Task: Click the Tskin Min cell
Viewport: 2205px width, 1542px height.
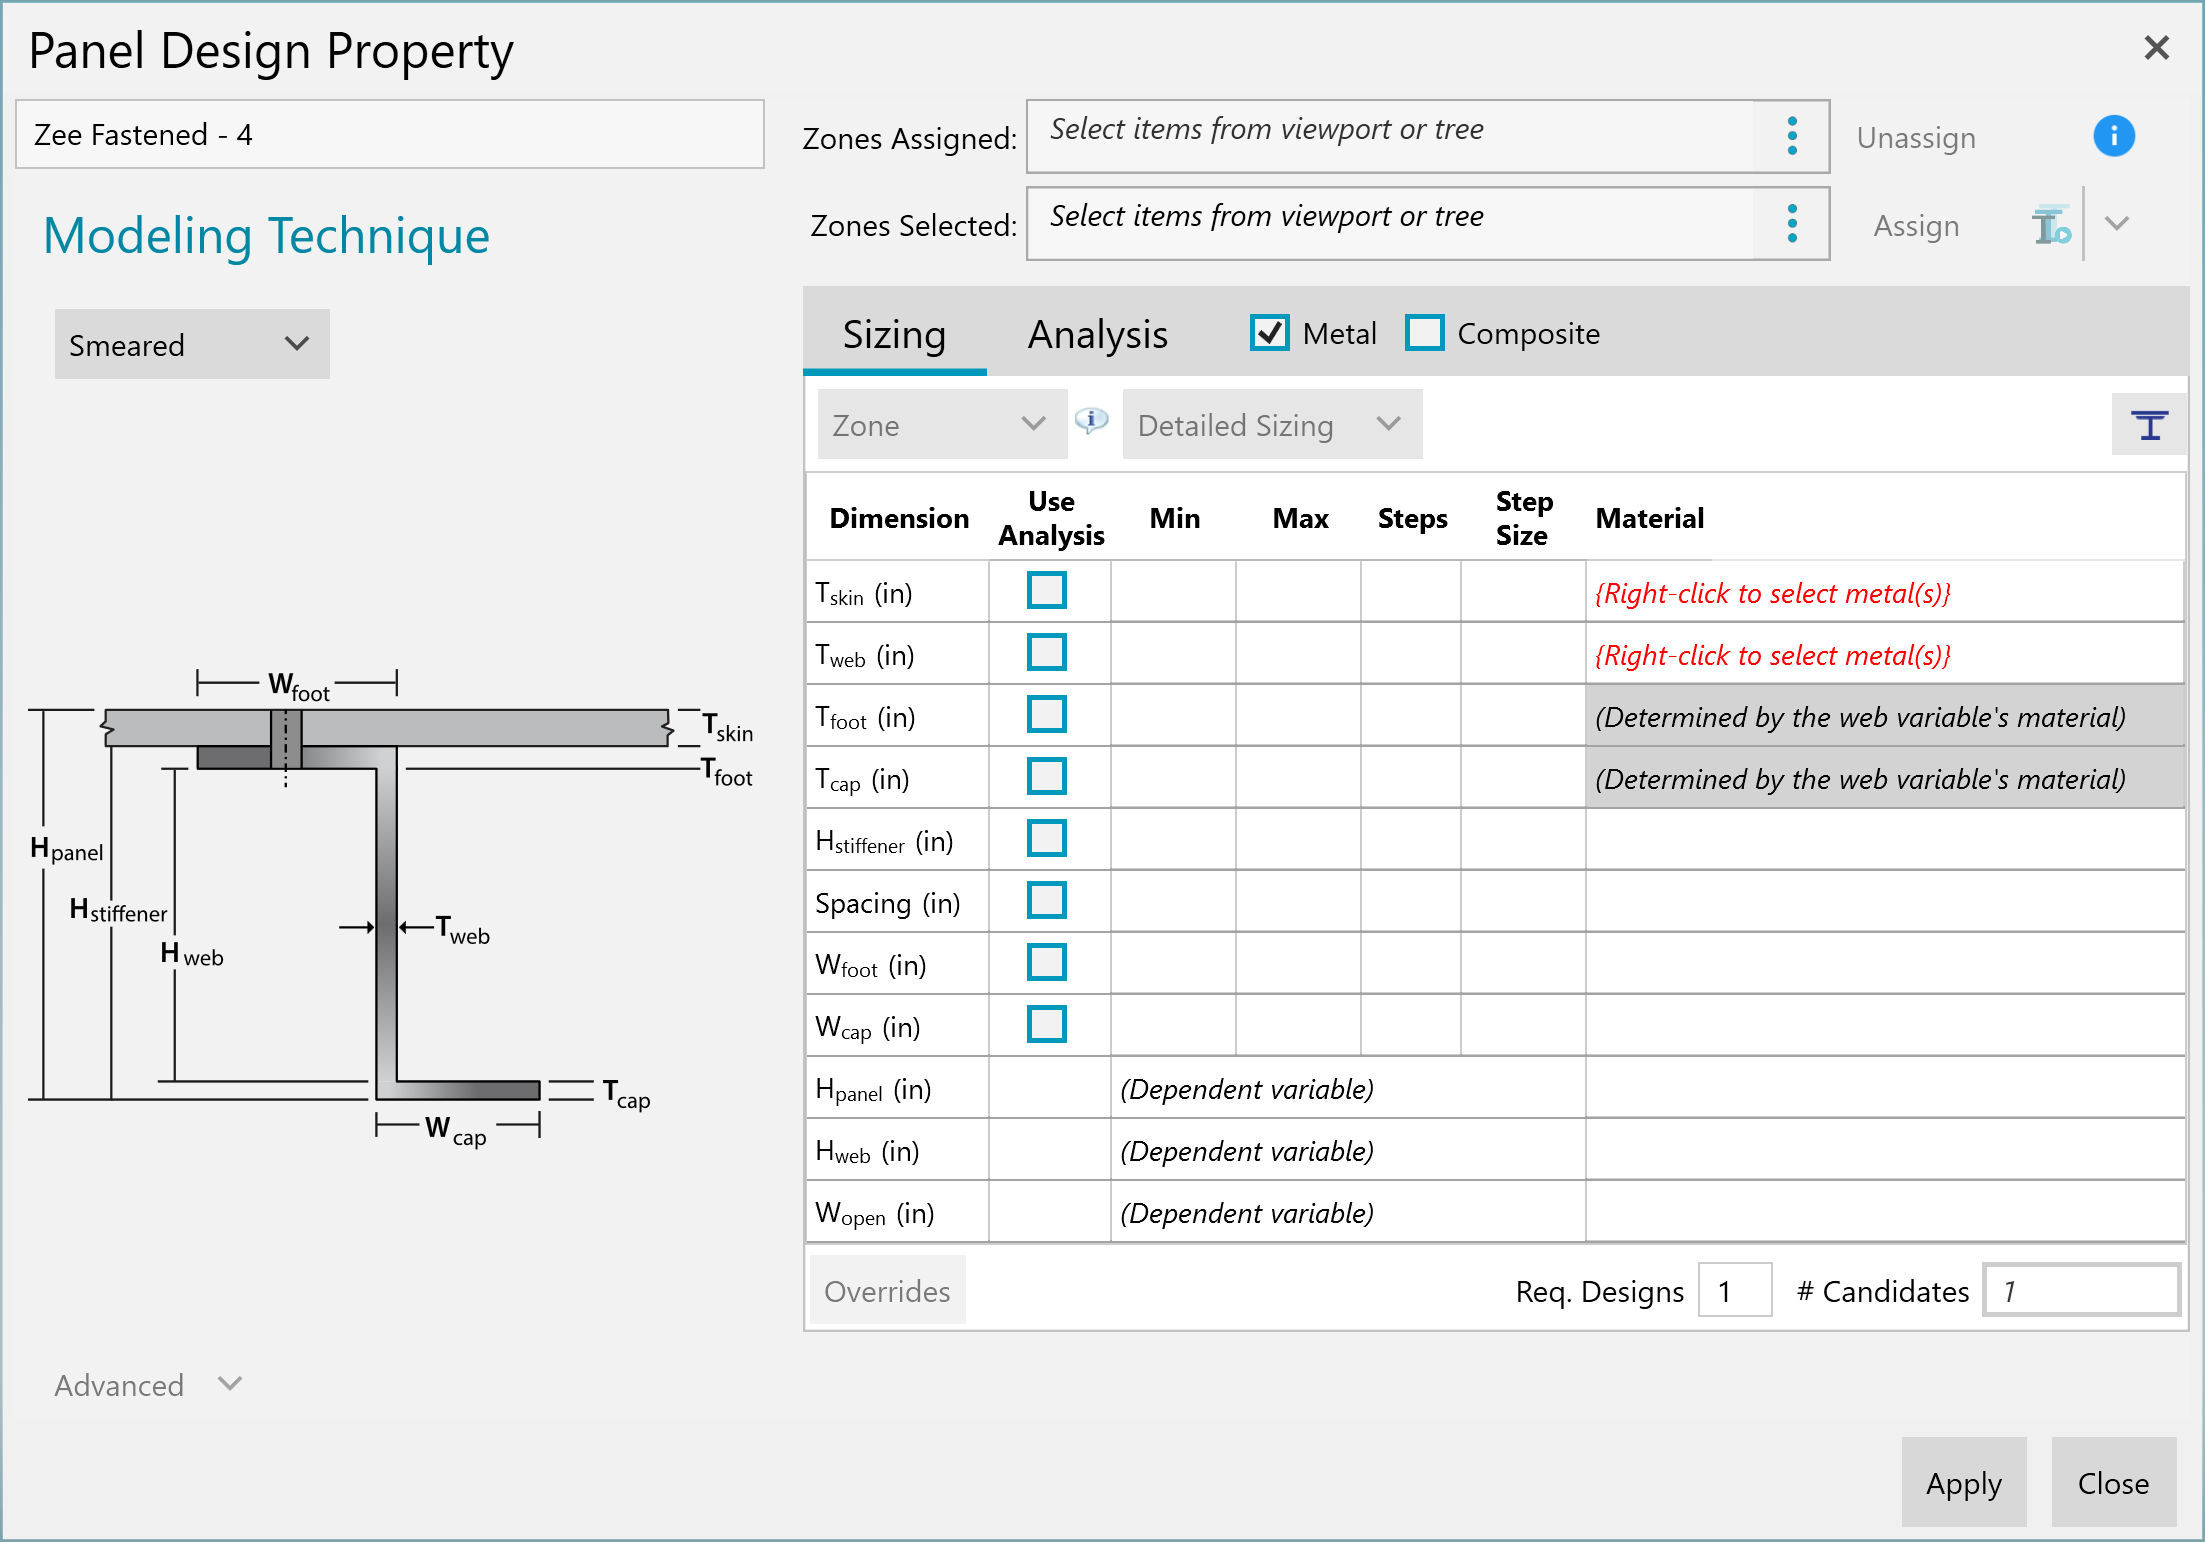Action: 1173,592
